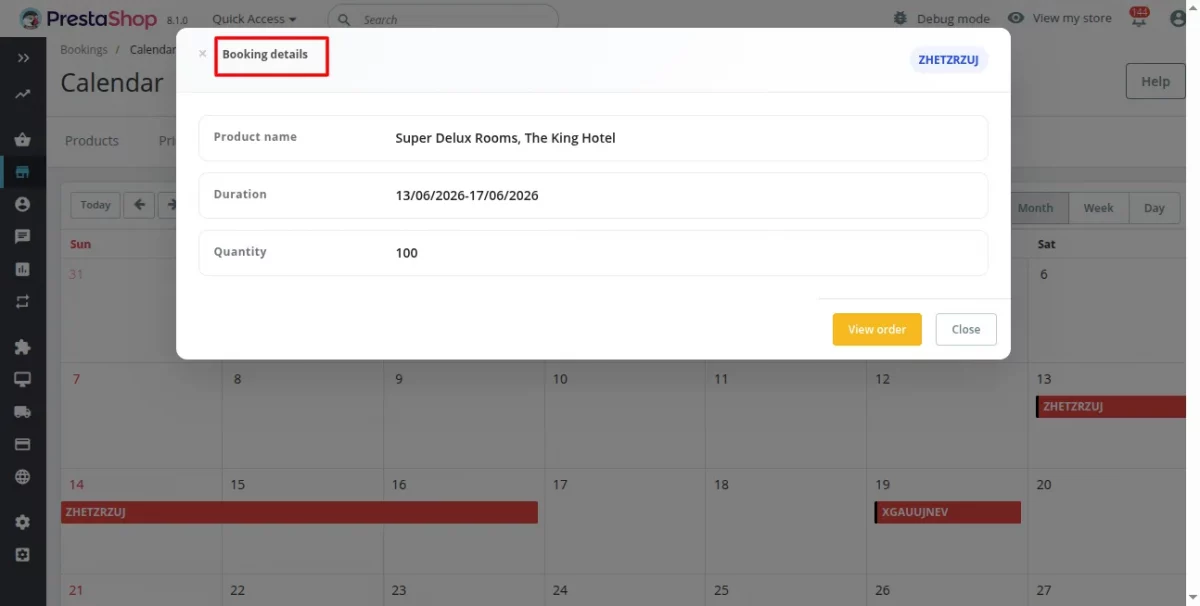1200x606 pixels.
Task: Click ZHETZRZUJ booking bar starting on the 14th
Action: click(x=299, y=512)
